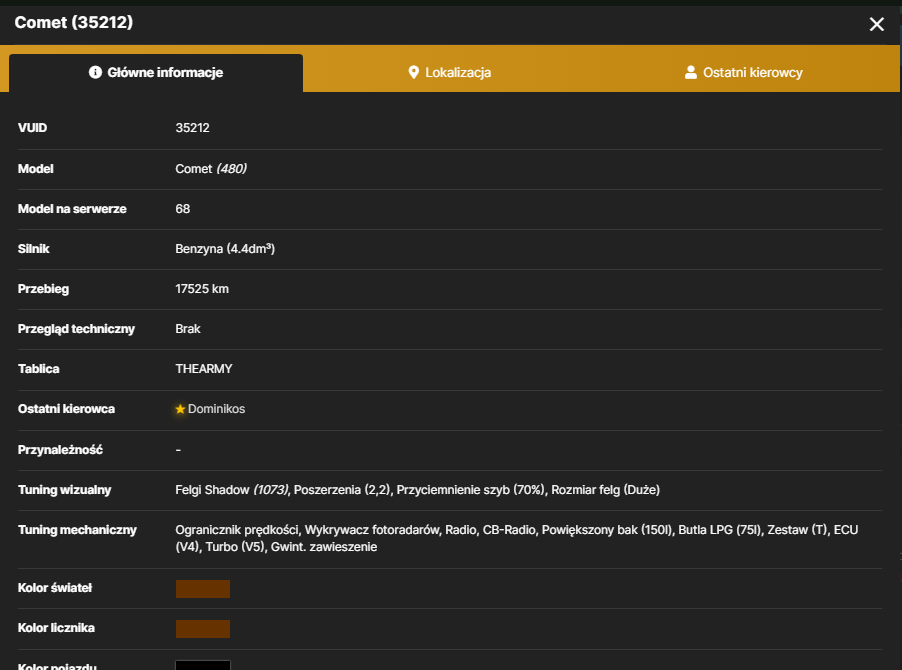Click the black Kolor pojazdu swatch
The height and width of the screenshot is (670, 902).
[x=202, y=665]
